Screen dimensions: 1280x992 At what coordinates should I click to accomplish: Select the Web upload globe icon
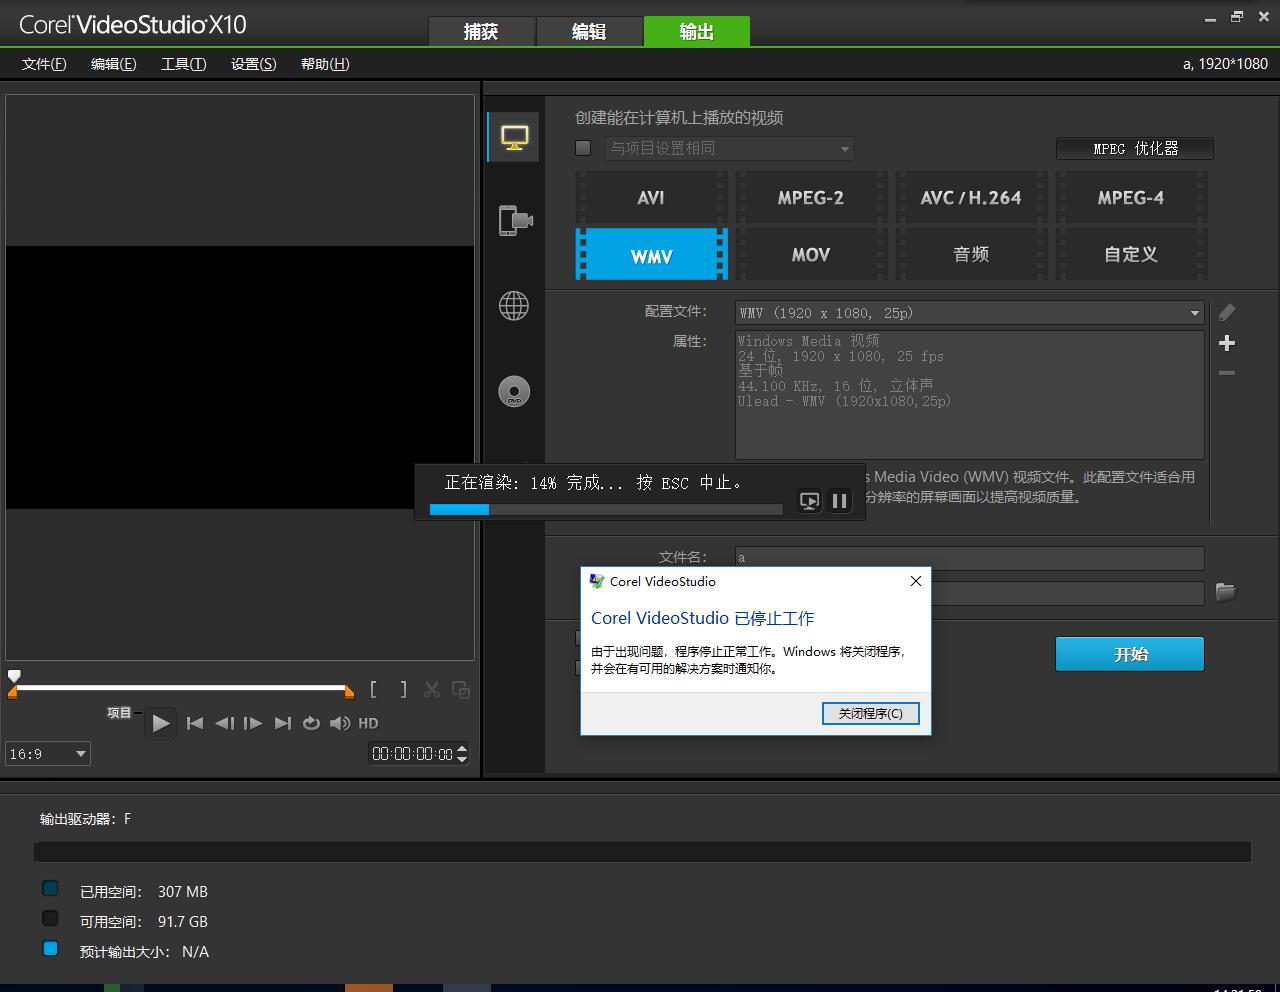514,306
